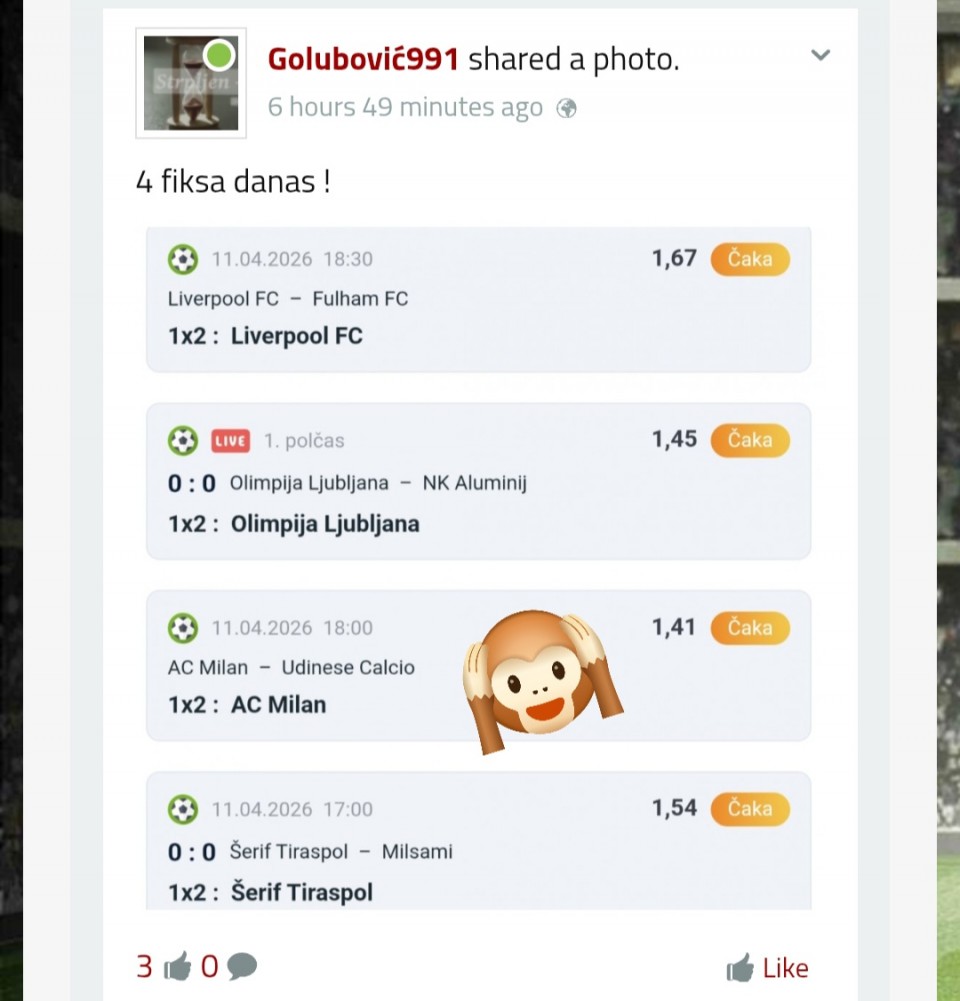Screen dimensions: 960x1001
Task: Click the soccer ball icon for Liverpool match
Action: point(183,260)
